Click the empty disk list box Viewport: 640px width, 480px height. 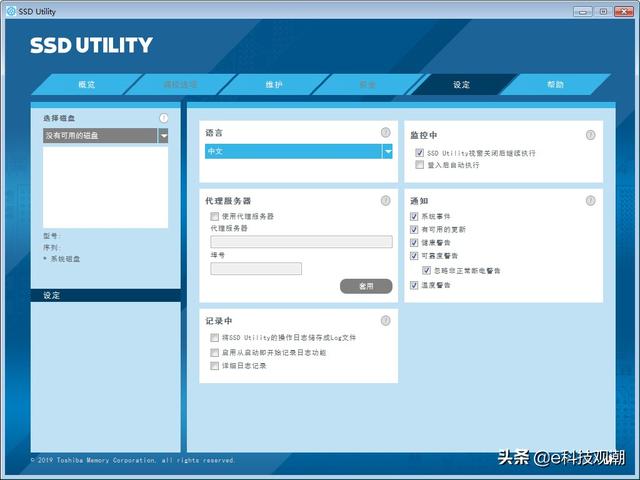(105, 187)
